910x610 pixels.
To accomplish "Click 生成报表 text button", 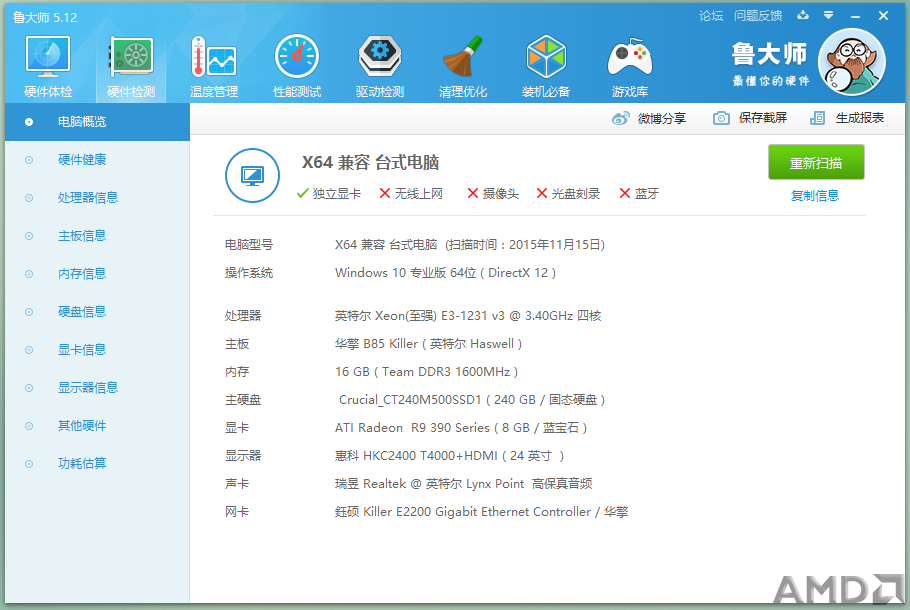I will 860,118.
